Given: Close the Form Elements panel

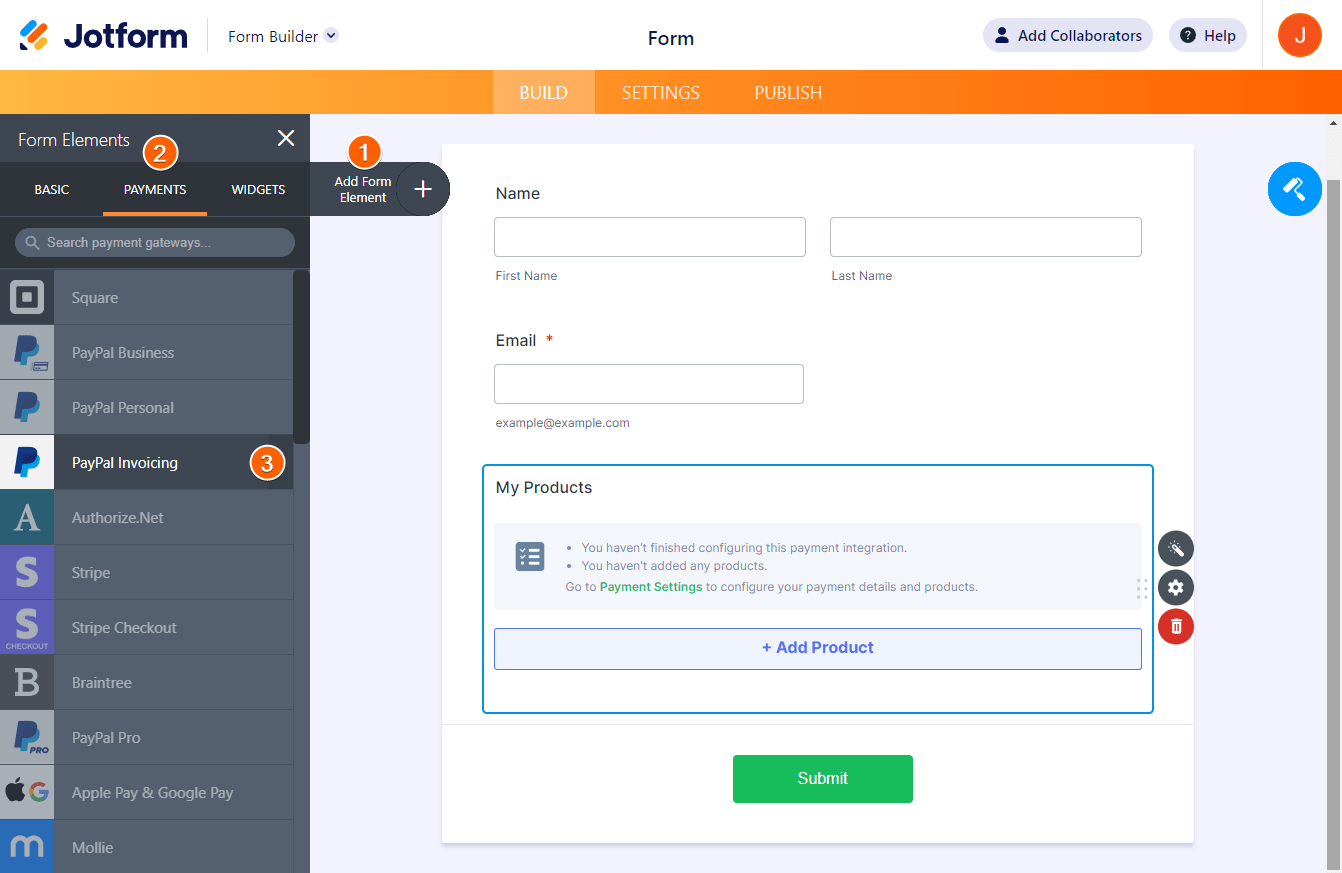Looking at the screenshot, I should (286, 138).
